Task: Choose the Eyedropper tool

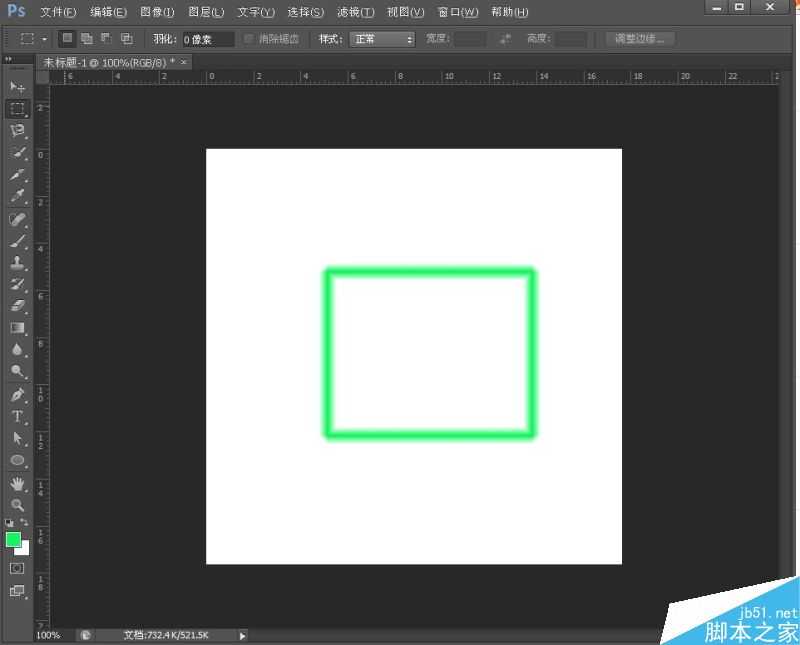Action: click(x=17, y=197)
